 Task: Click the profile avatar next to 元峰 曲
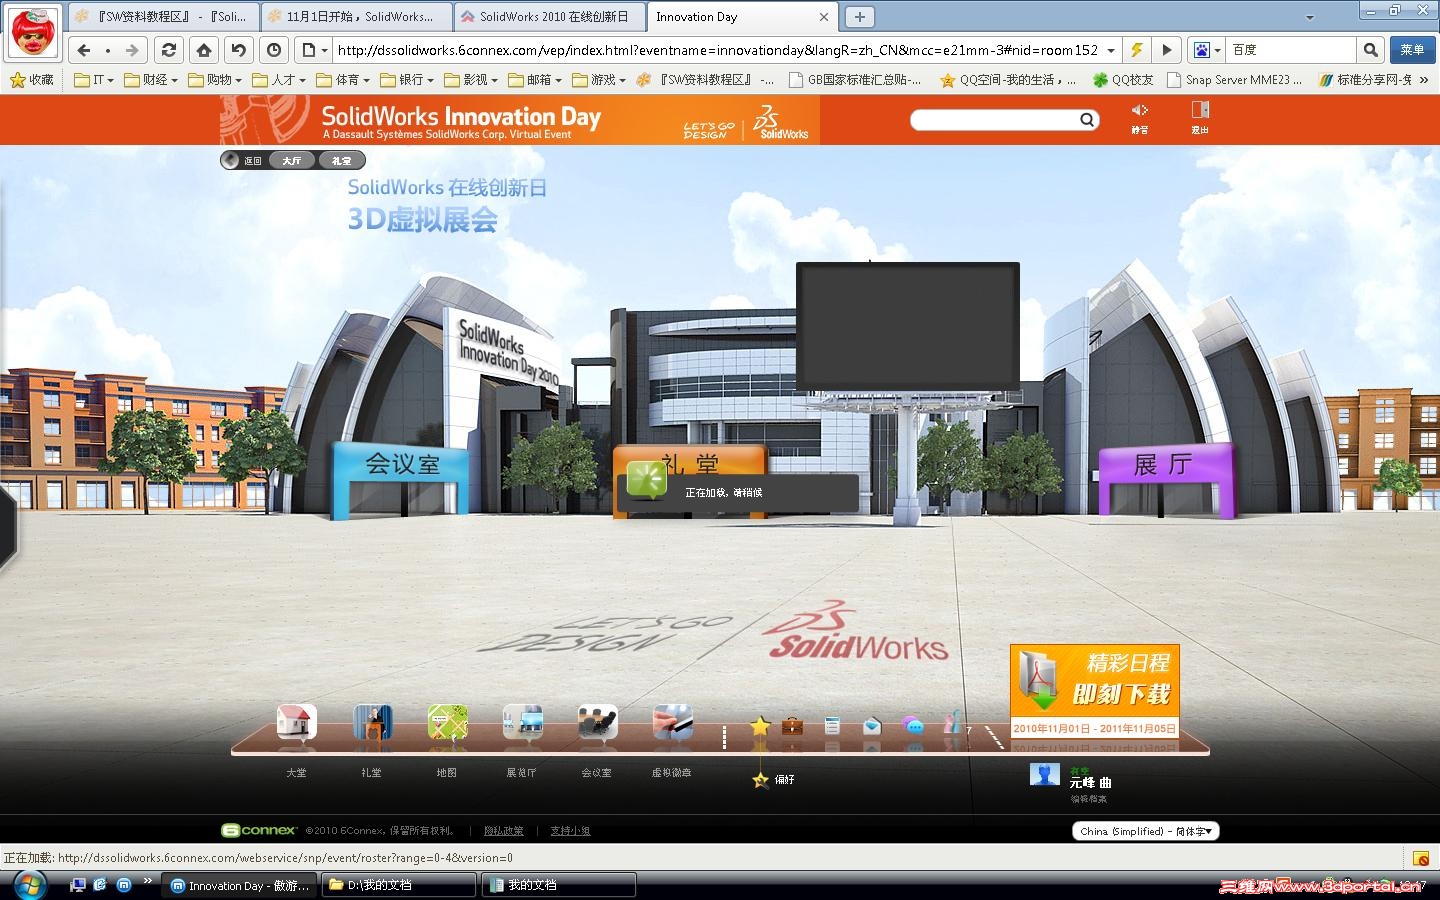pyautogui.click(x=1045, y=774)
